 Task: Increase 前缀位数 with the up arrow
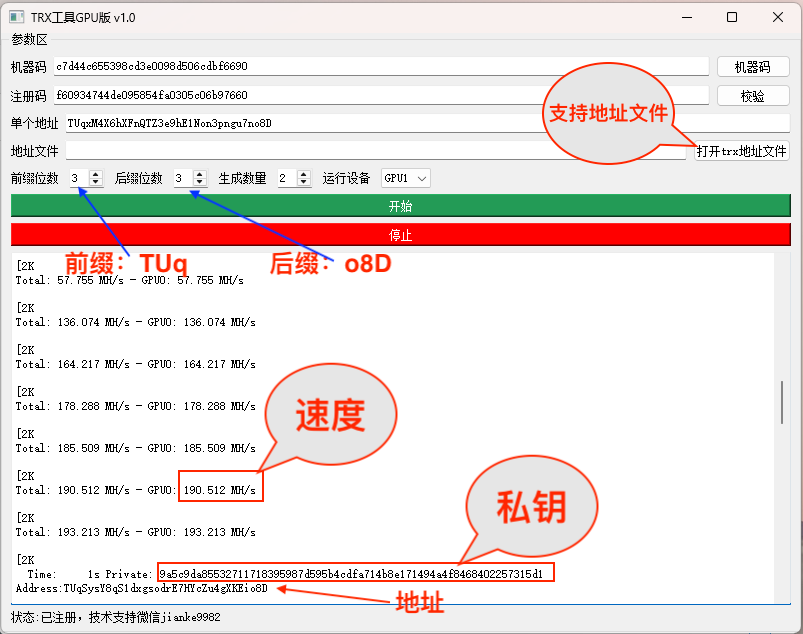tap(96, 174)
